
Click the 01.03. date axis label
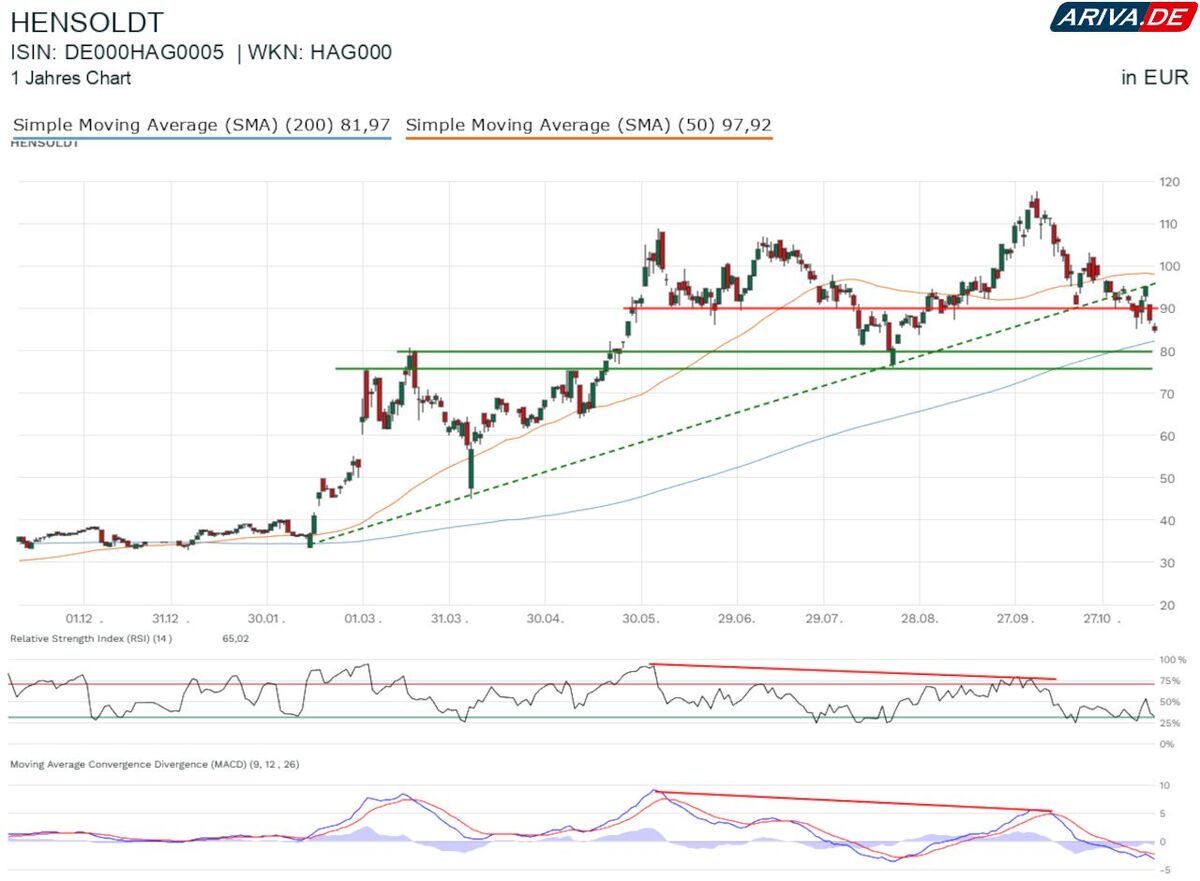pos(361,620)
